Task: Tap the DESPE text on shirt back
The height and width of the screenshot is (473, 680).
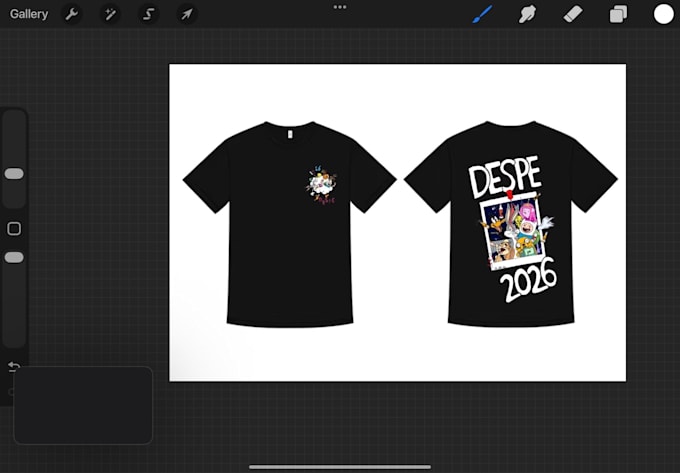Action: 505,176
